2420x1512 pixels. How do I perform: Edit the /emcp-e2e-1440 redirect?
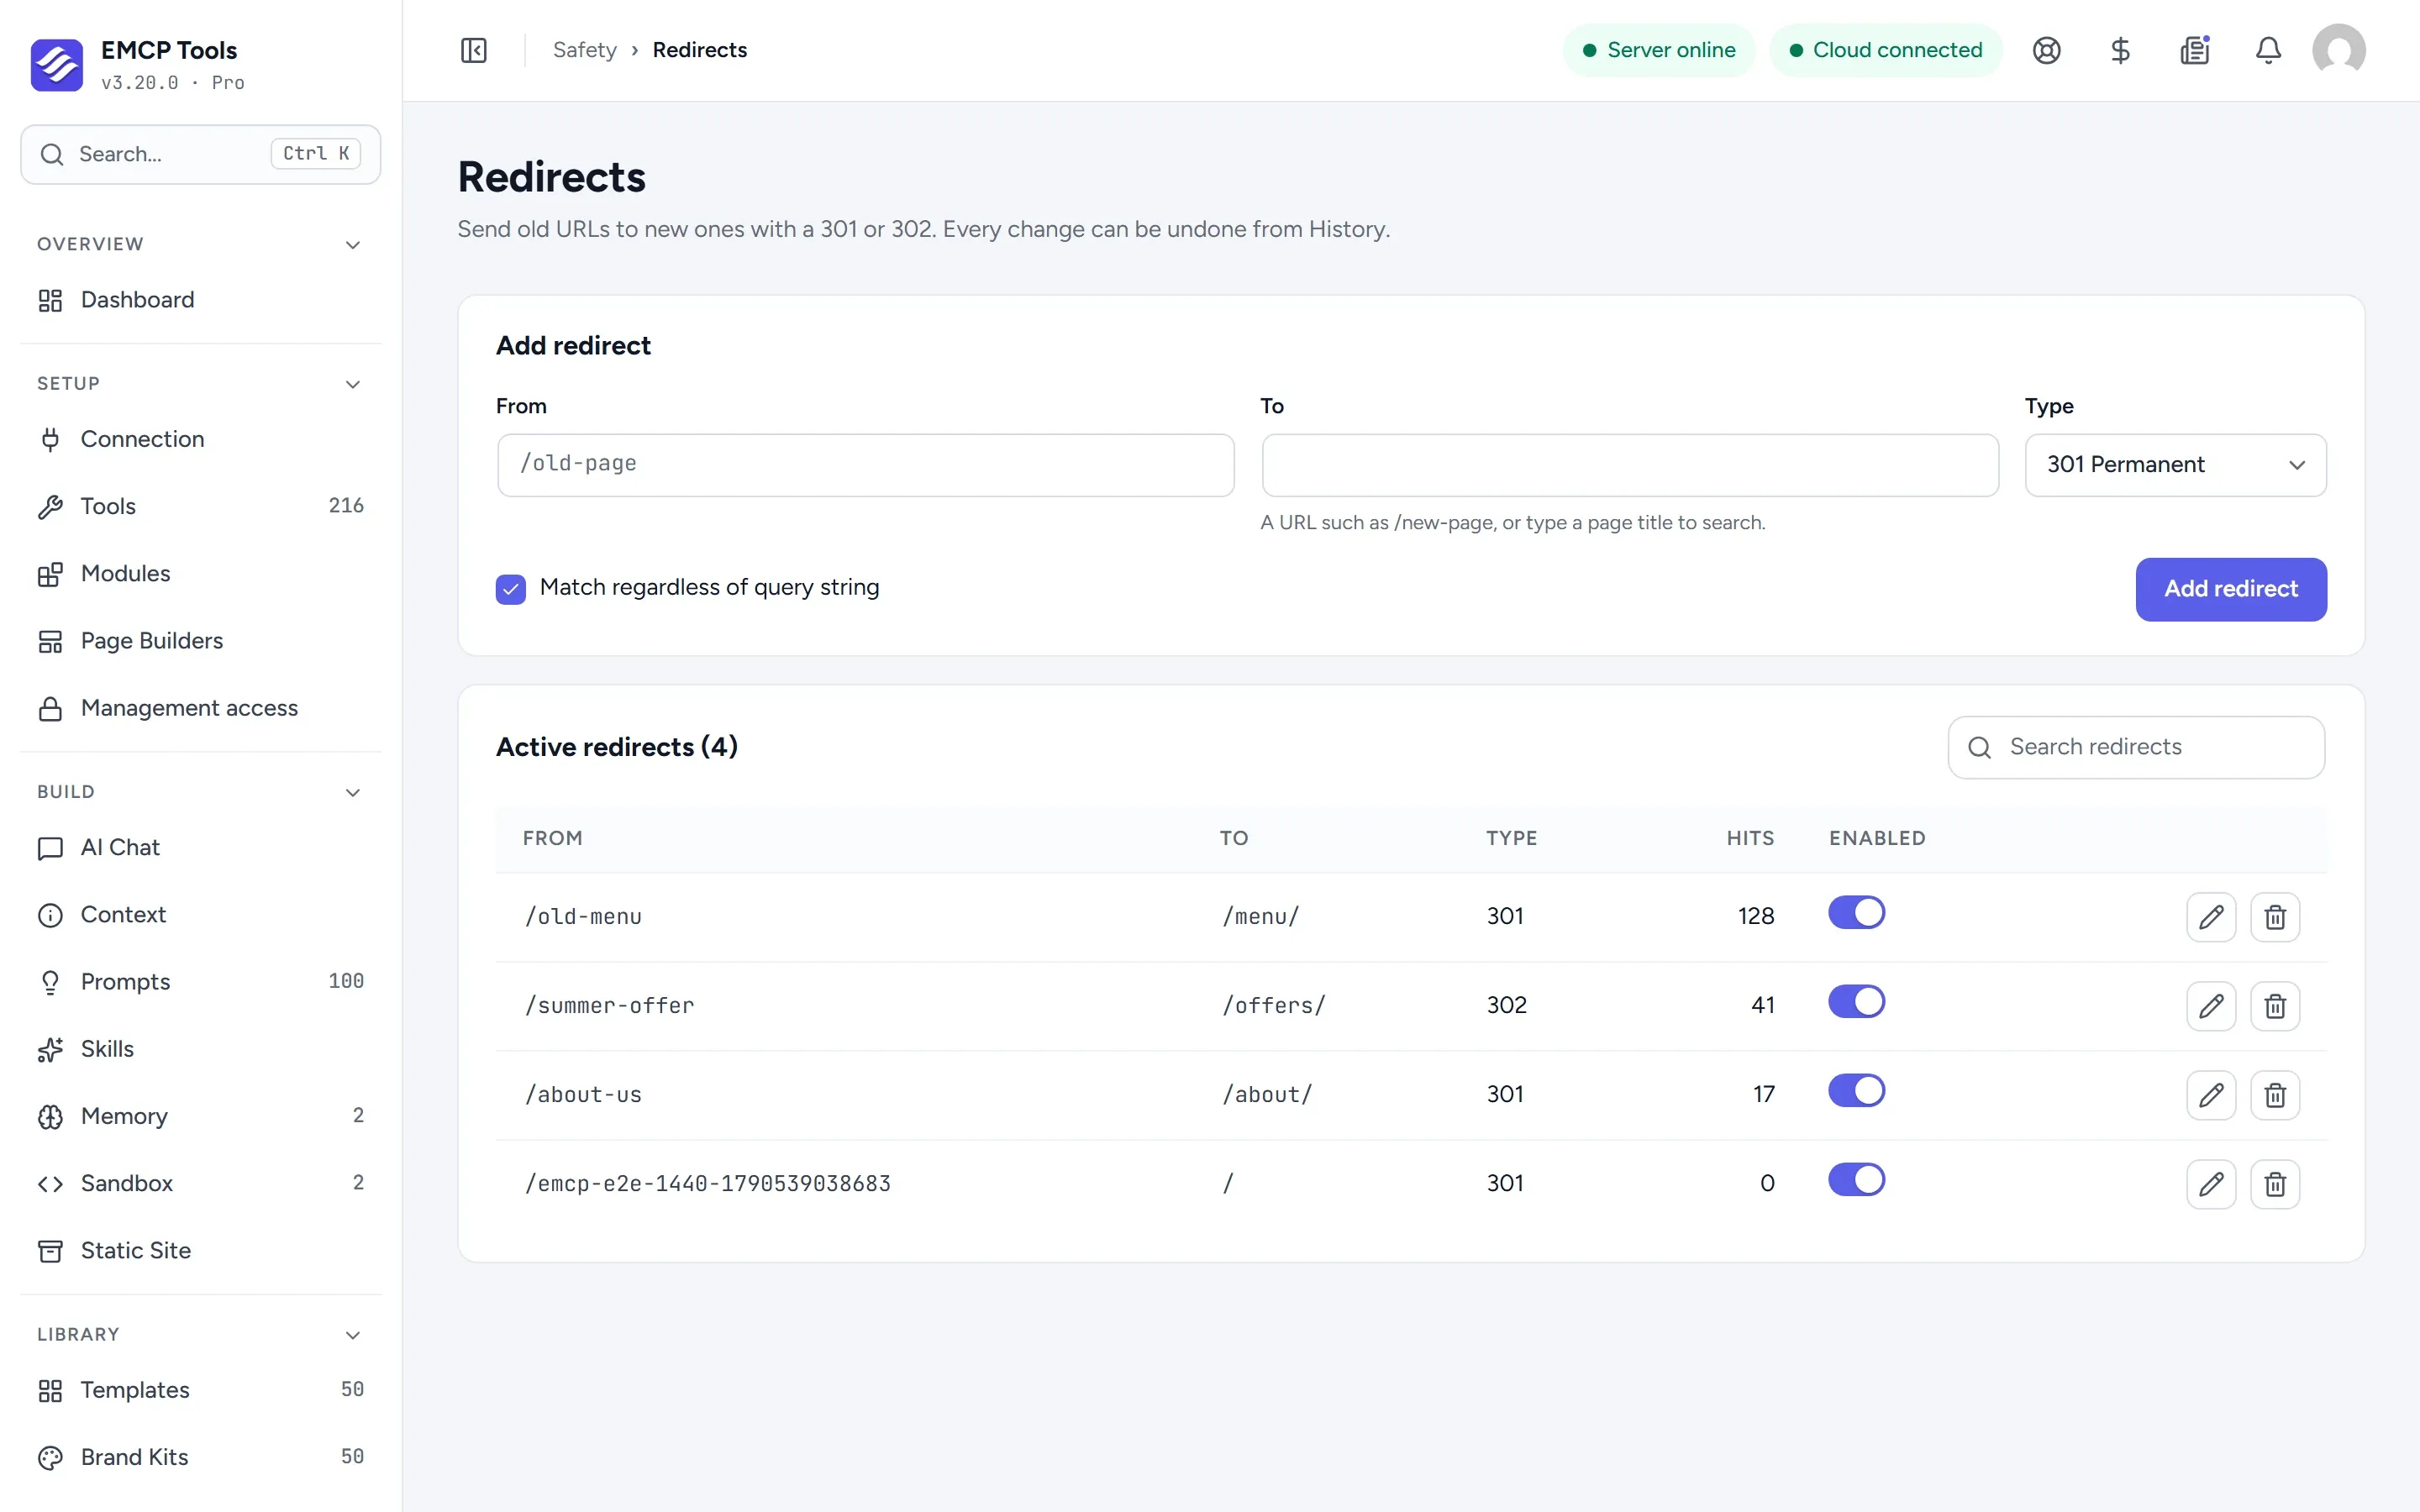tap(2211, 1184)
